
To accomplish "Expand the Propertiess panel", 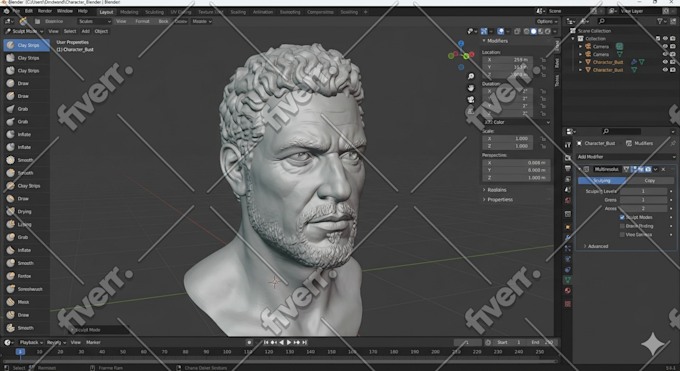I will coord(498,200).
